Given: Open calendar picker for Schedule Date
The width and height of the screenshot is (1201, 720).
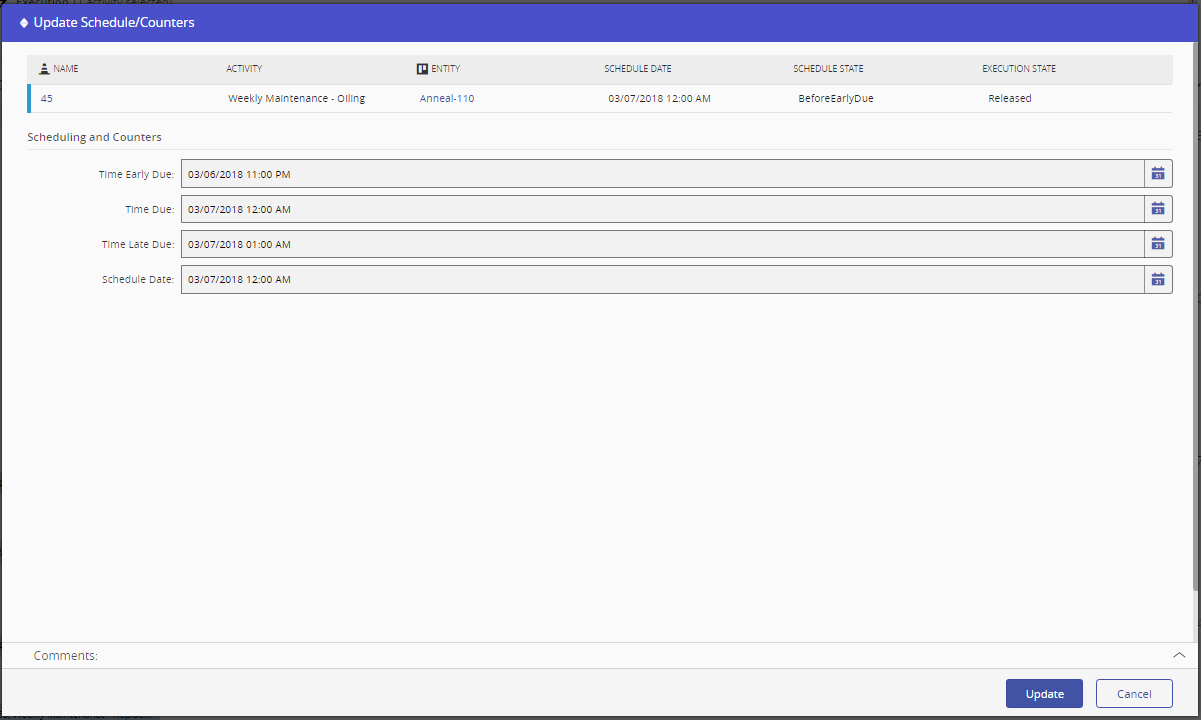Looking at the screenshot, I should [1158, 279].
